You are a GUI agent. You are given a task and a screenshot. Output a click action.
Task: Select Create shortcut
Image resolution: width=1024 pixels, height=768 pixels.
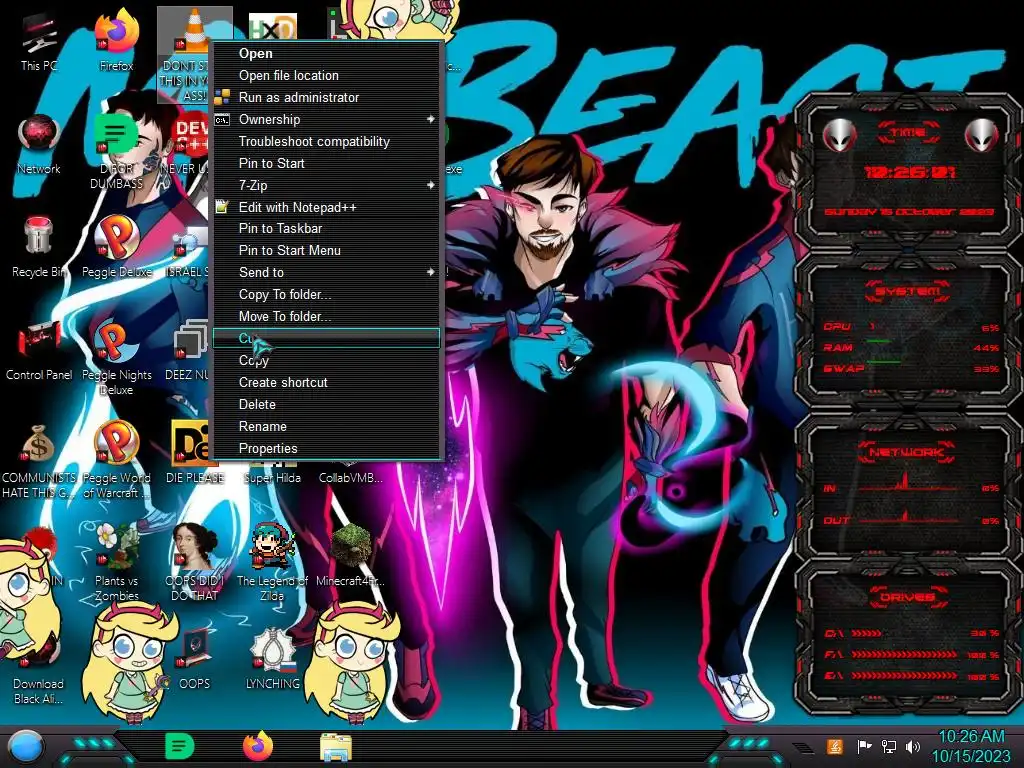[328, 383]
